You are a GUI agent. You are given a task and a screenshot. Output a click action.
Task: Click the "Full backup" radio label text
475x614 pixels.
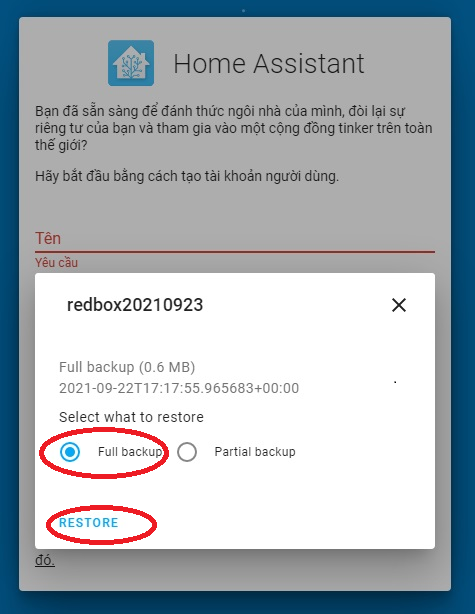point(129,452)
